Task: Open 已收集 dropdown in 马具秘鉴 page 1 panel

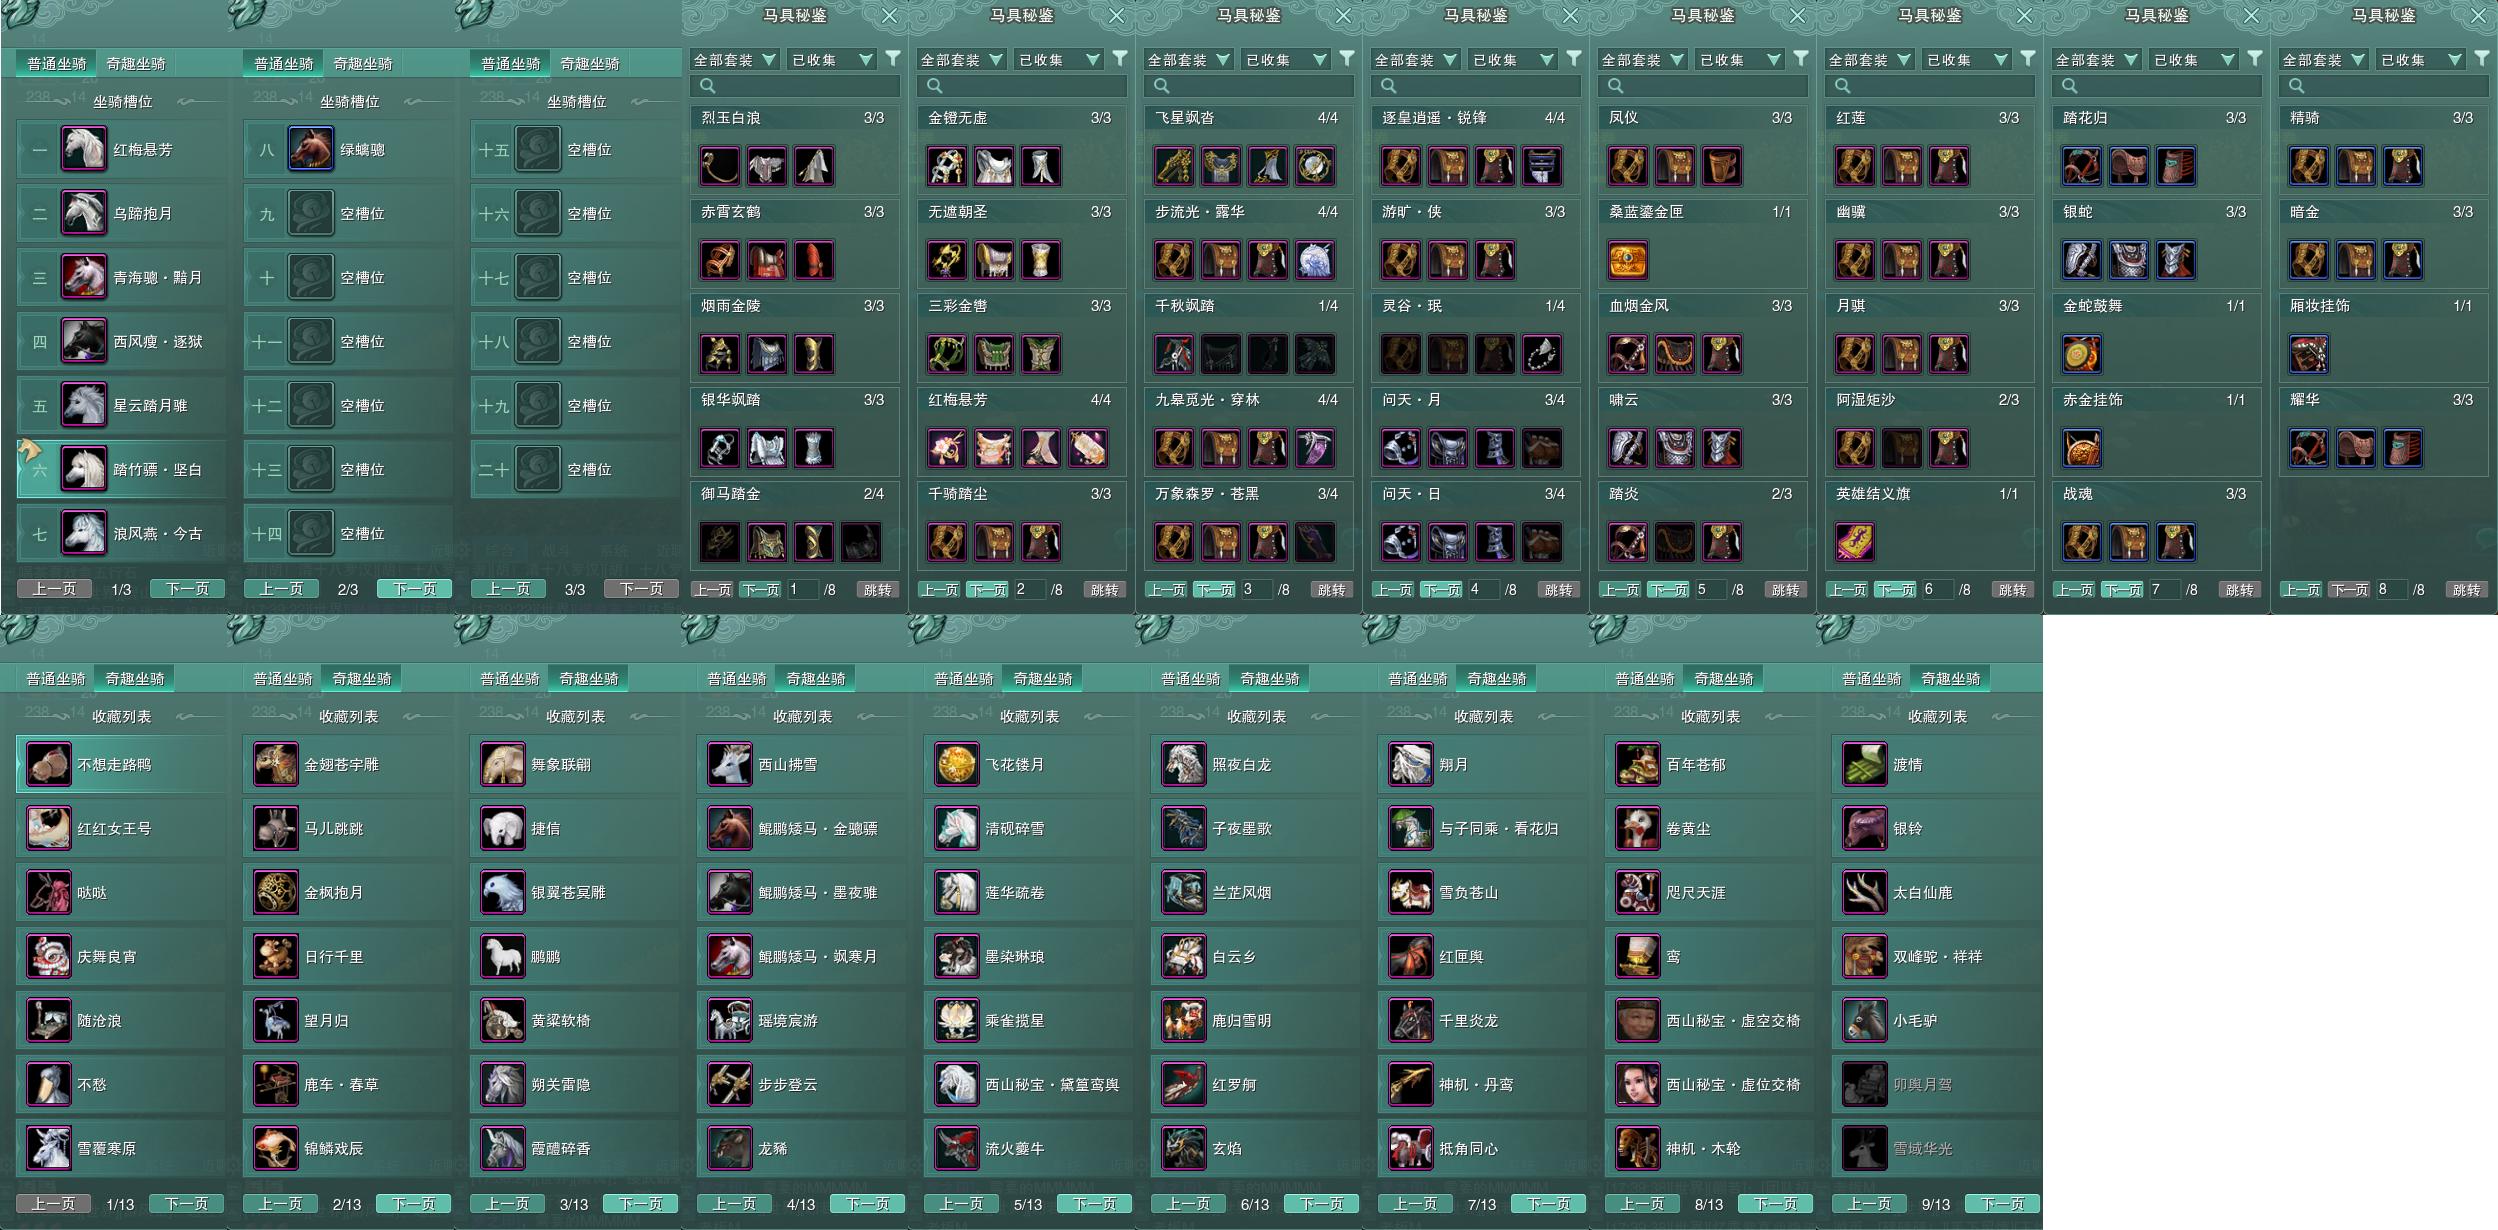Action: (x=832, y=60)
